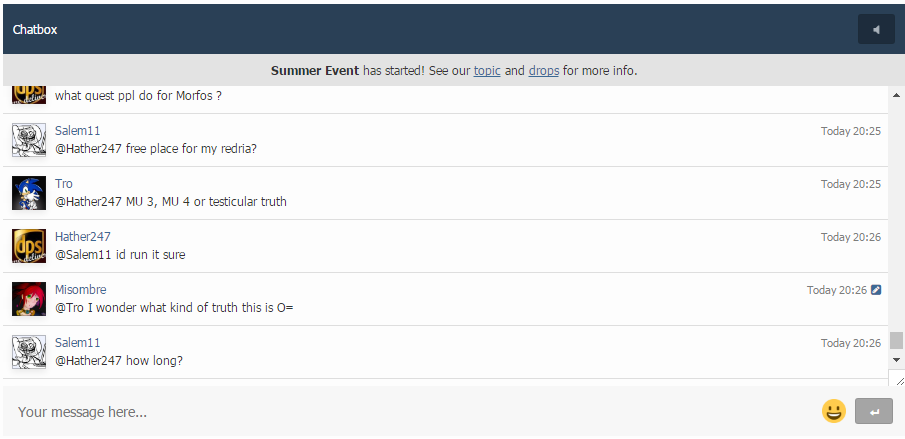Viewport: 905px width, 439px height.
Task: Click the Chatbox title header
Action: pyautogui.click(x=35, y=30)
